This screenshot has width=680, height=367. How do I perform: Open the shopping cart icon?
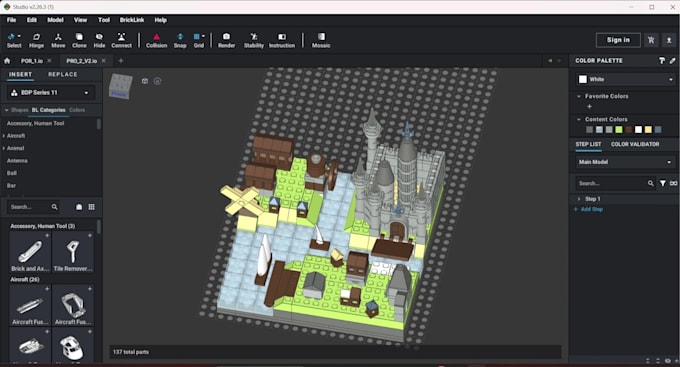click(x=651, y=40)
